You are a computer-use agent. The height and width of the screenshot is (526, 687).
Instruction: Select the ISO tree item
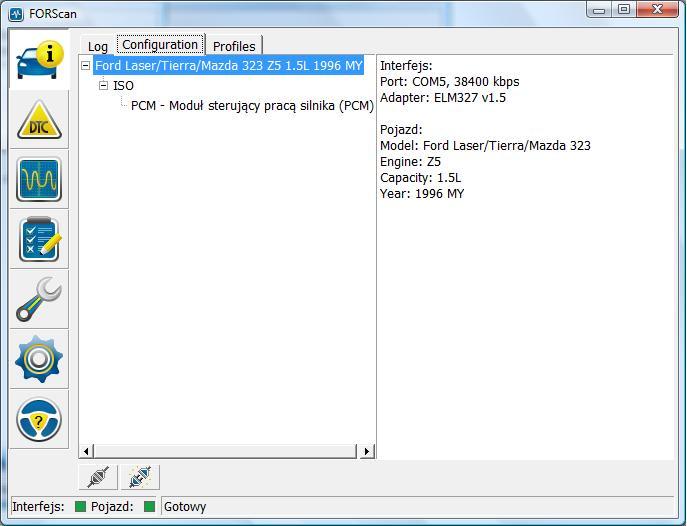coord(123,86)
